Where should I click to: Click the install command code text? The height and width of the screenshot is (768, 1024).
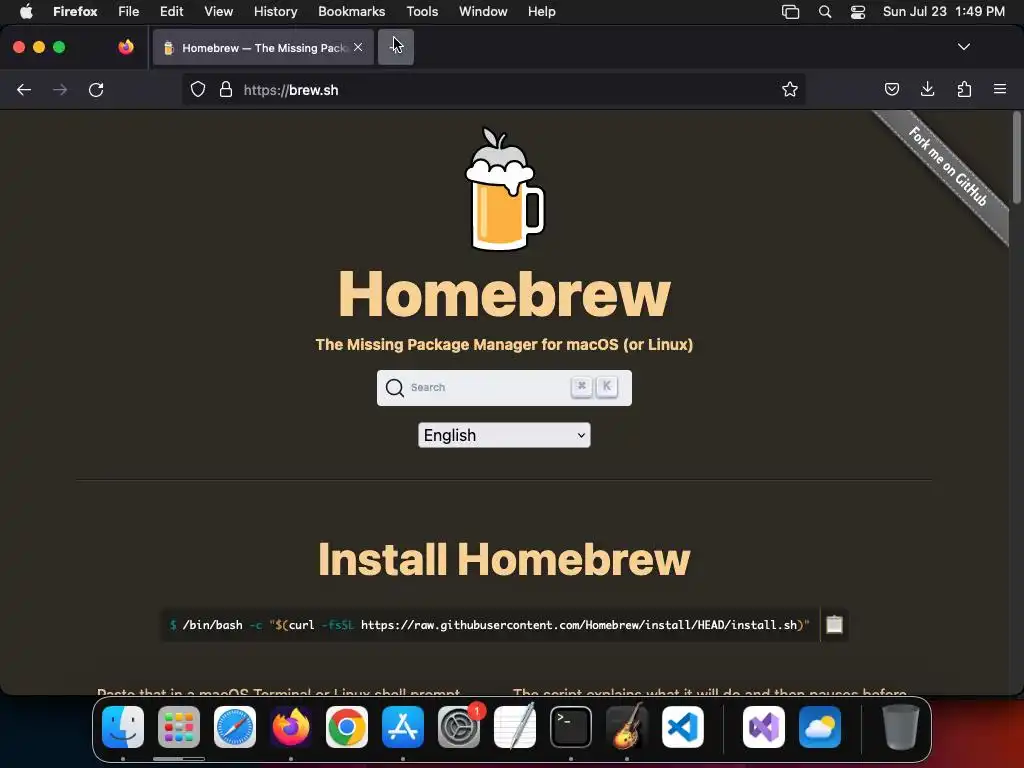pos(489,625)
